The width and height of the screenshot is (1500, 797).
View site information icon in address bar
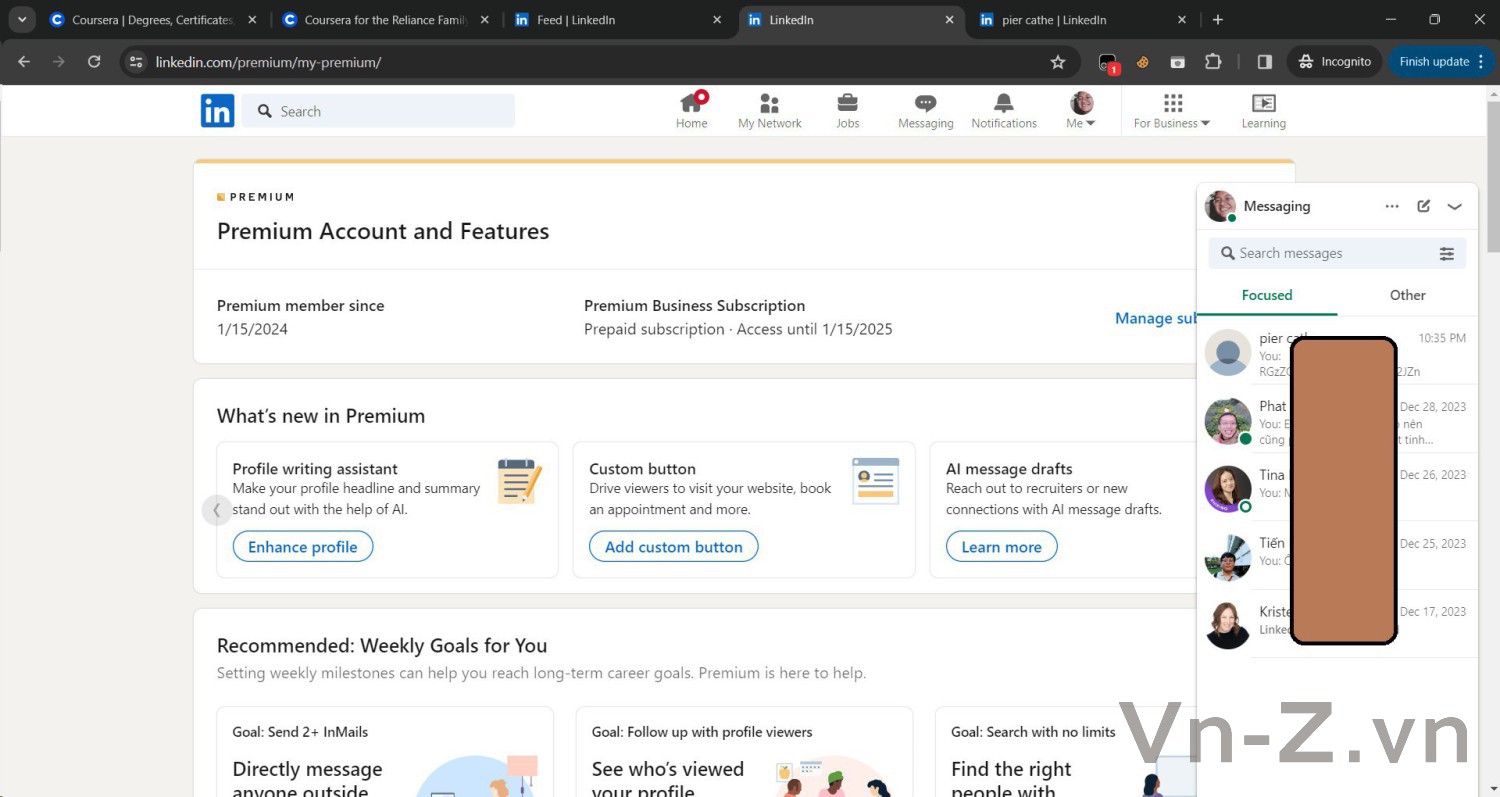tap(137, 62)
